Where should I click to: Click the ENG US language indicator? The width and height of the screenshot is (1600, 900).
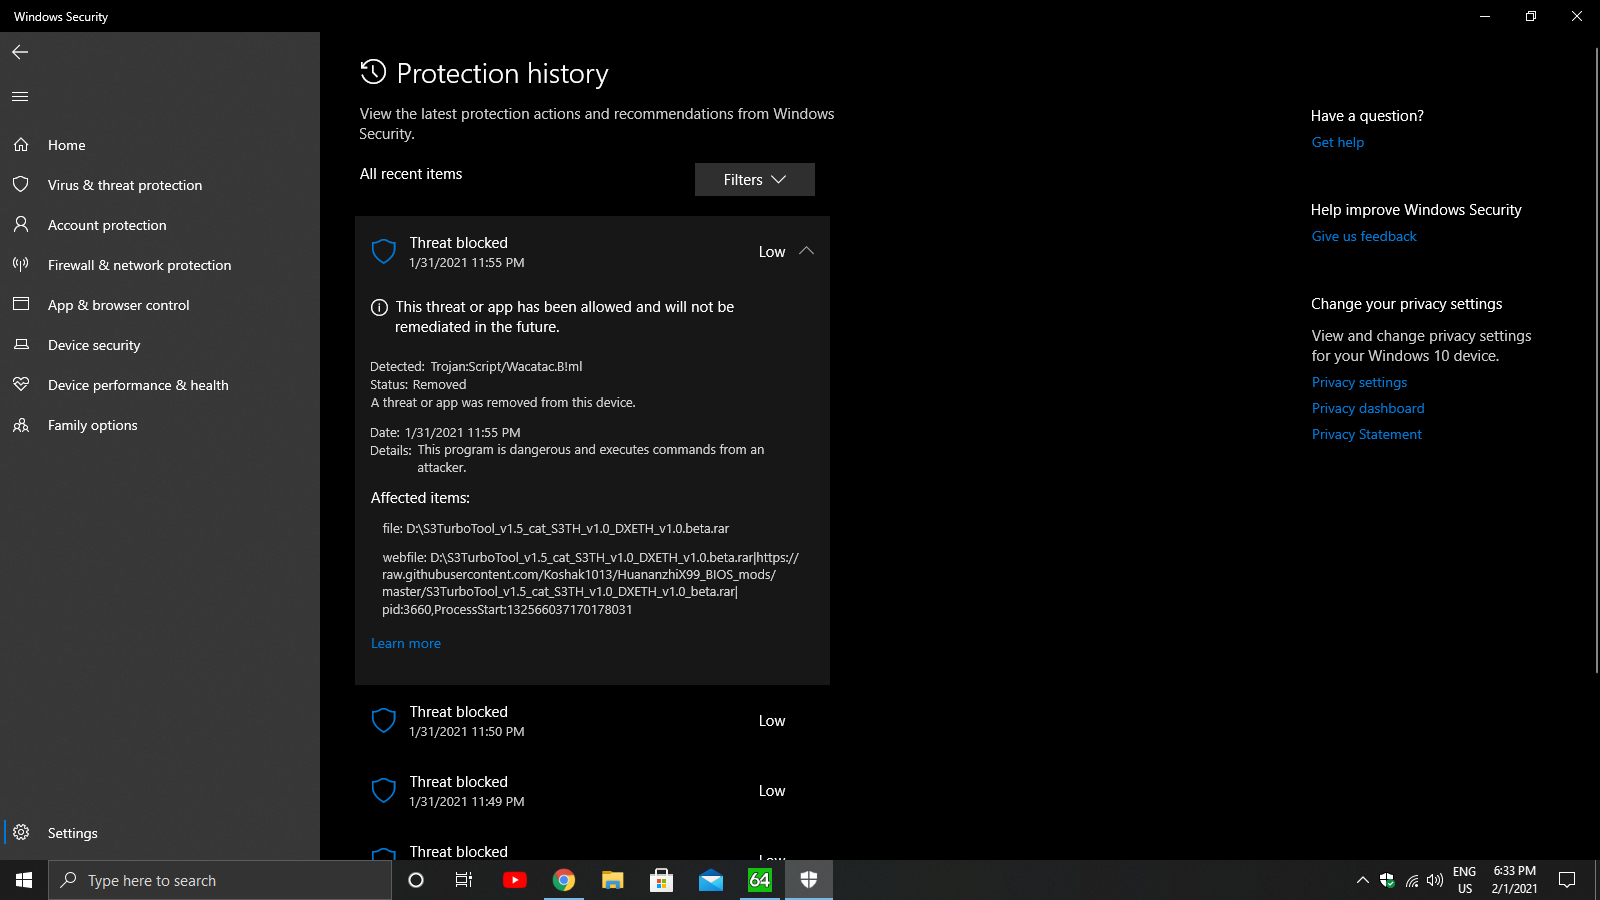[1465, 880]
